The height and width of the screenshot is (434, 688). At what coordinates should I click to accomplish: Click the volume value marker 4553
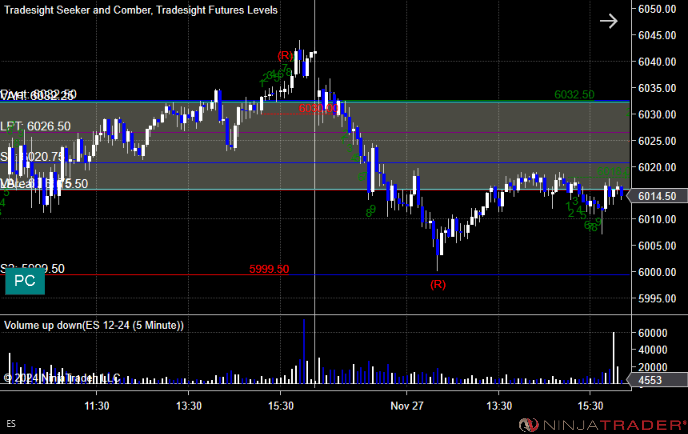click(657, 380)
